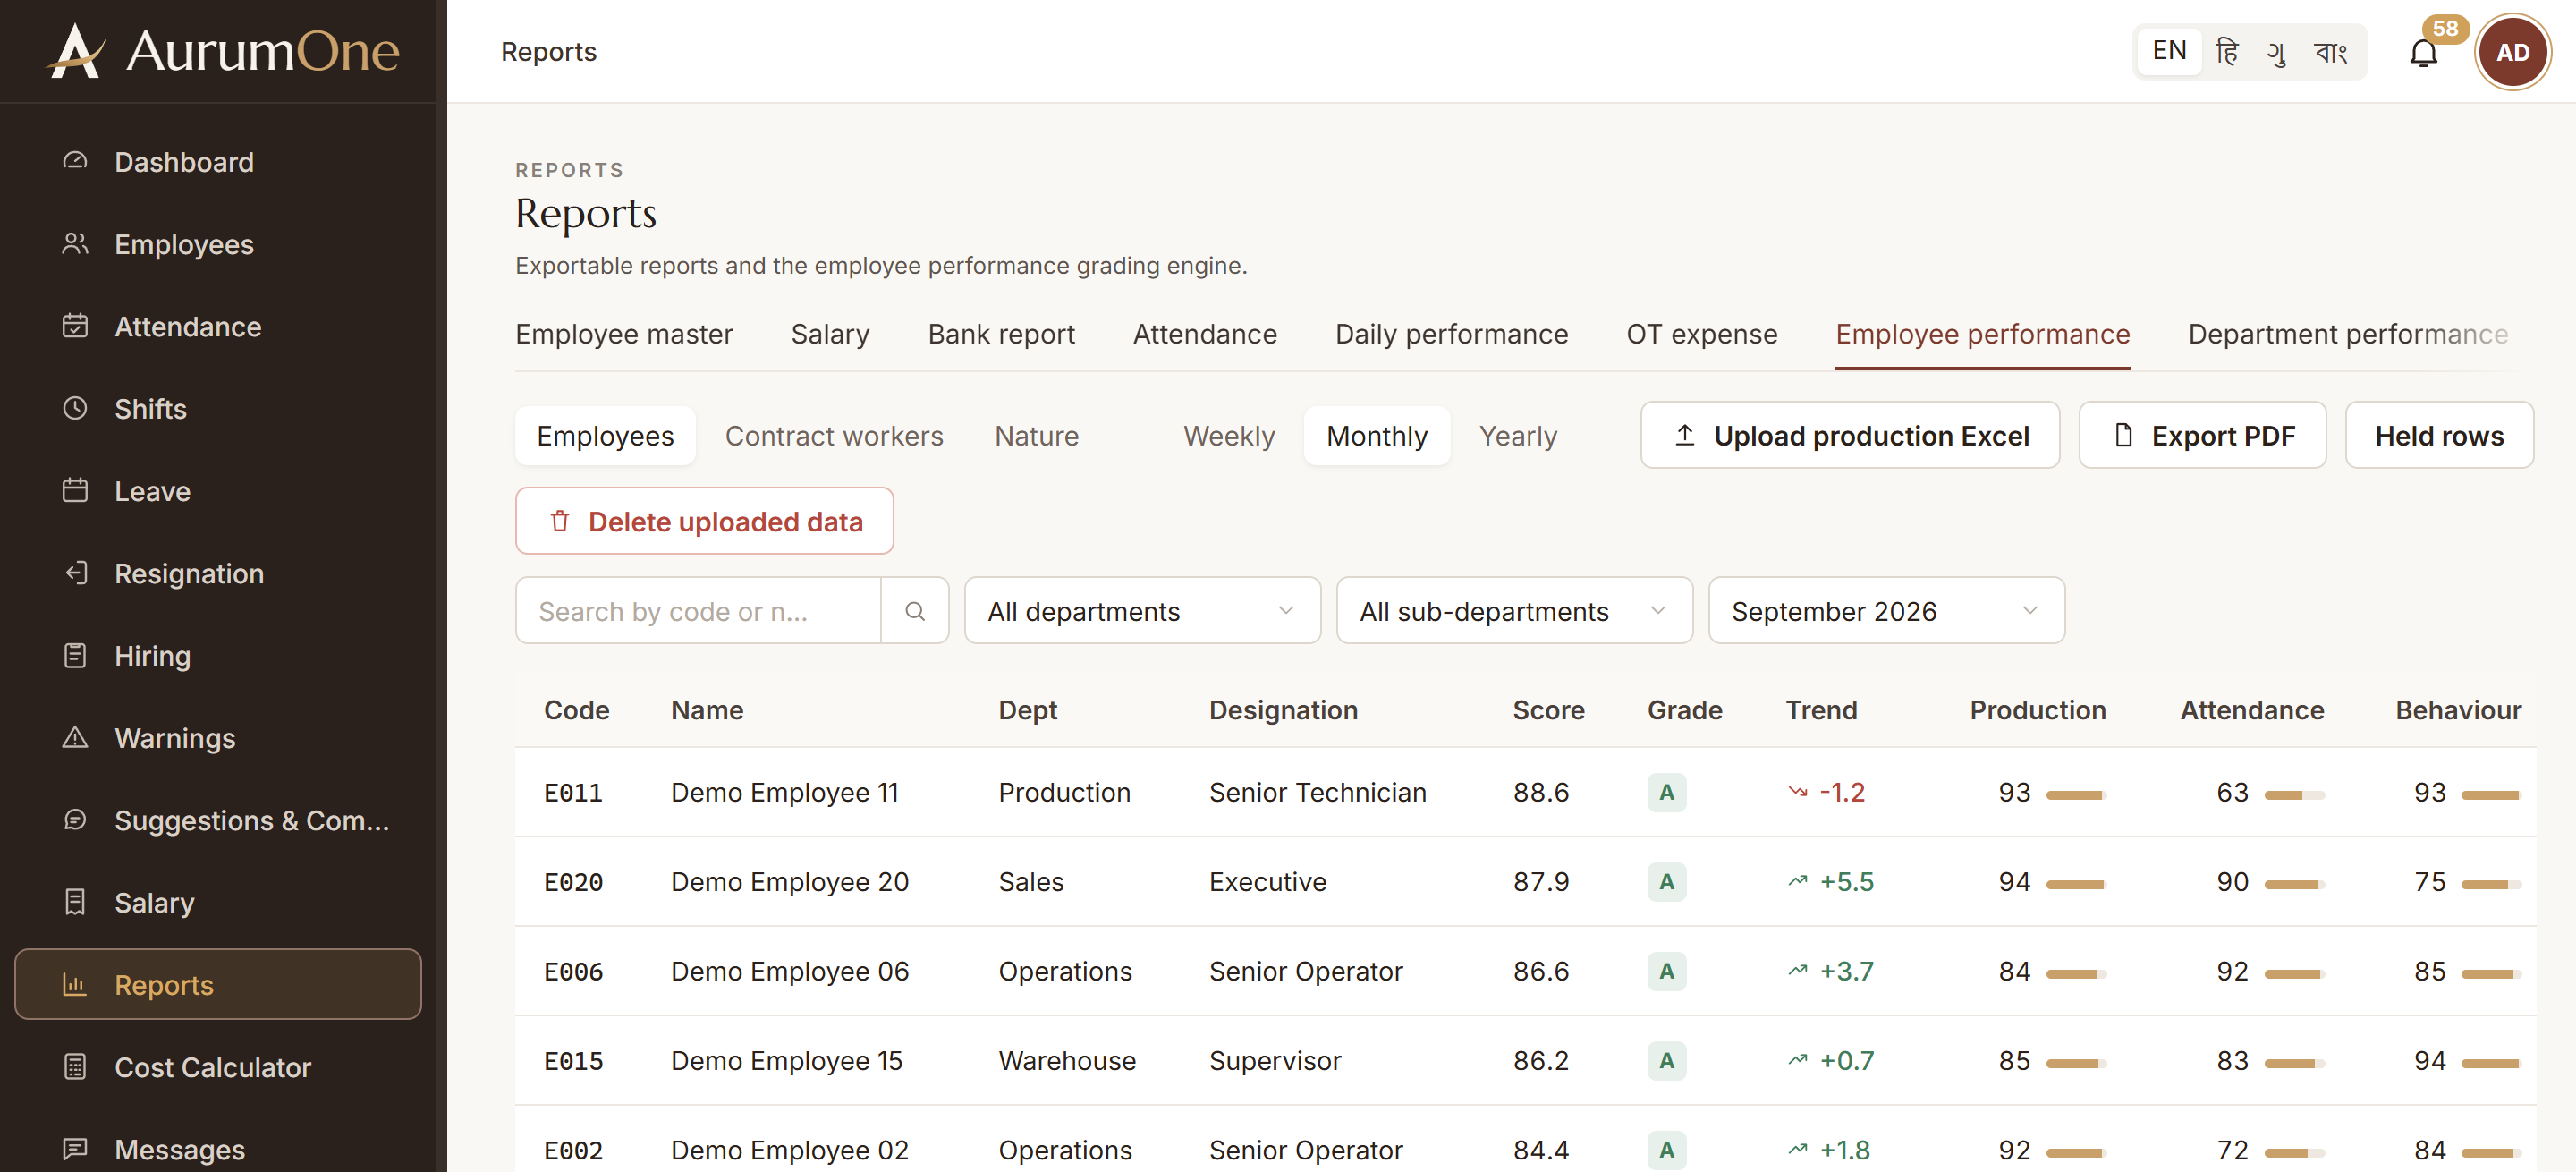2576x1172 pixels.
Task: Select the Contract workers segment
Action: [834, 436]
